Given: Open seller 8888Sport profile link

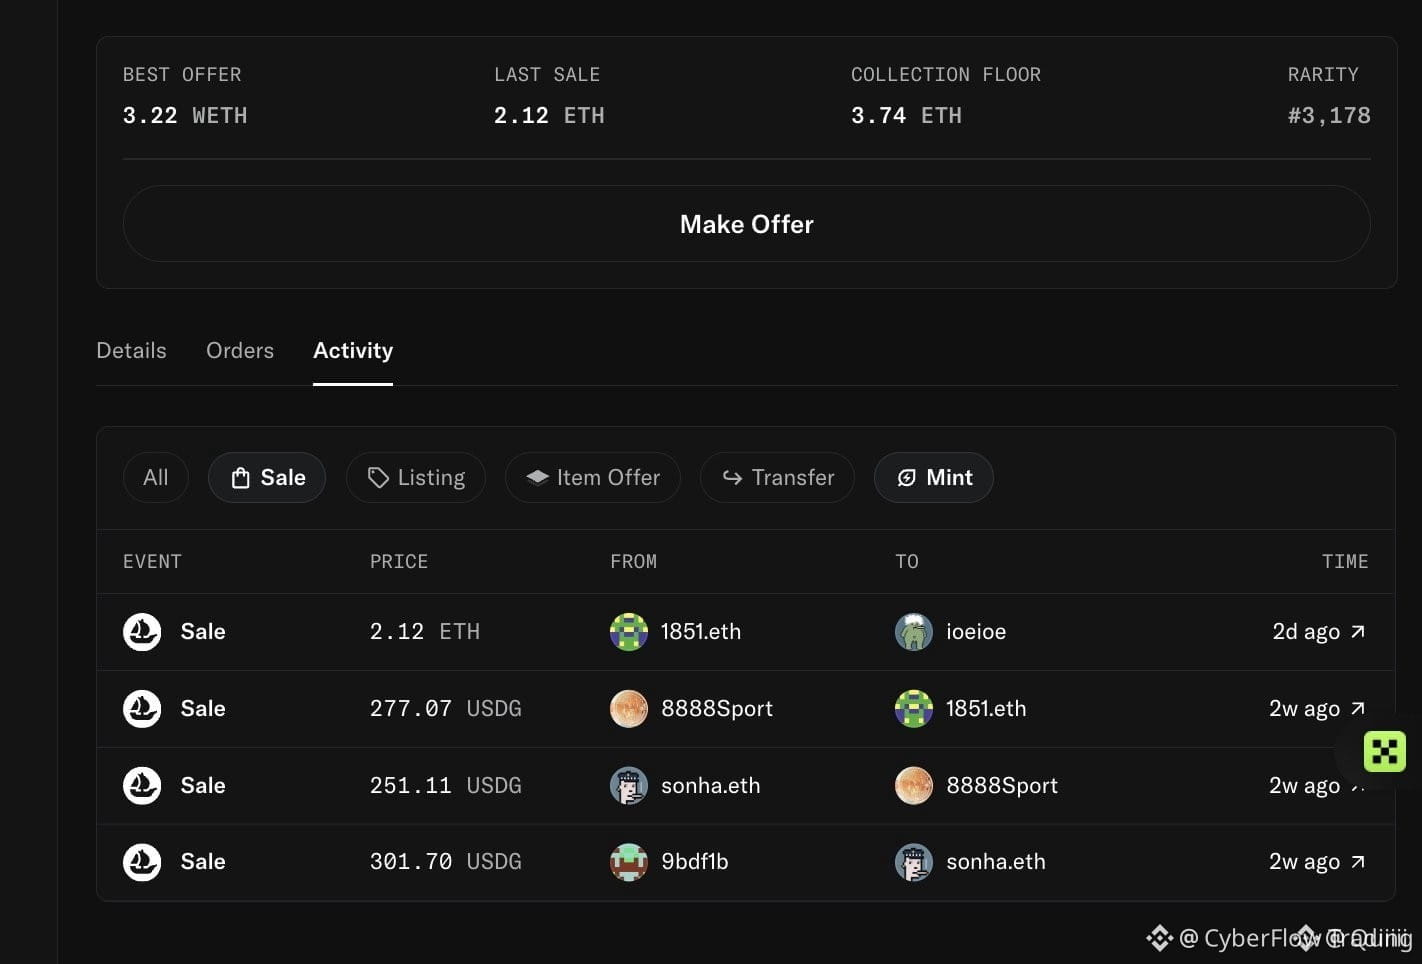Looking at the screenshot, I should tap(717, 709).
